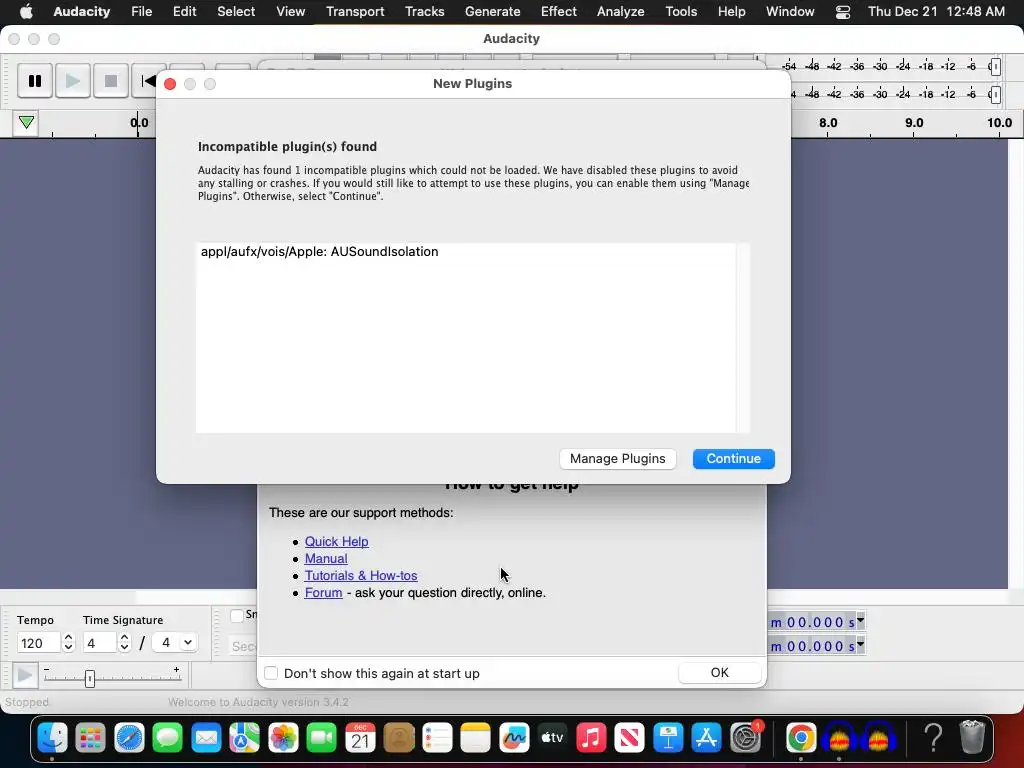Open Contacts from the dock
This screenshot has height=768, width=1024.
(398, 739)
